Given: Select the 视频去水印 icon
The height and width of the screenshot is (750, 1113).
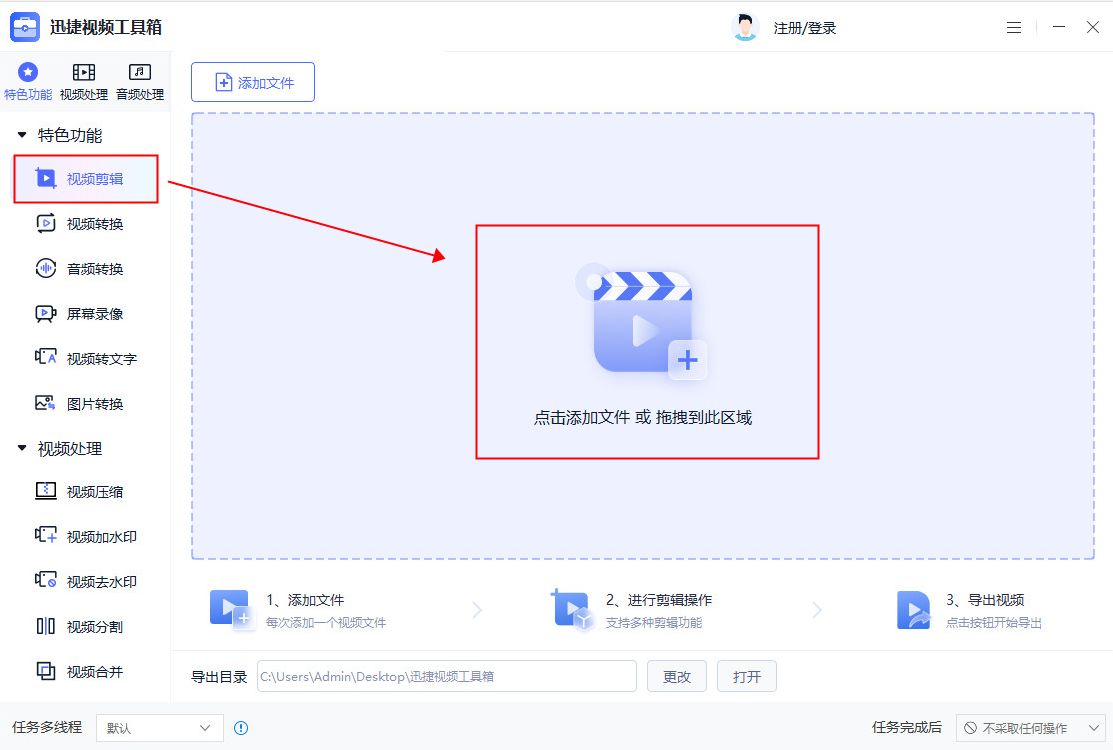Looking at the screenshot, I should 45,580.
